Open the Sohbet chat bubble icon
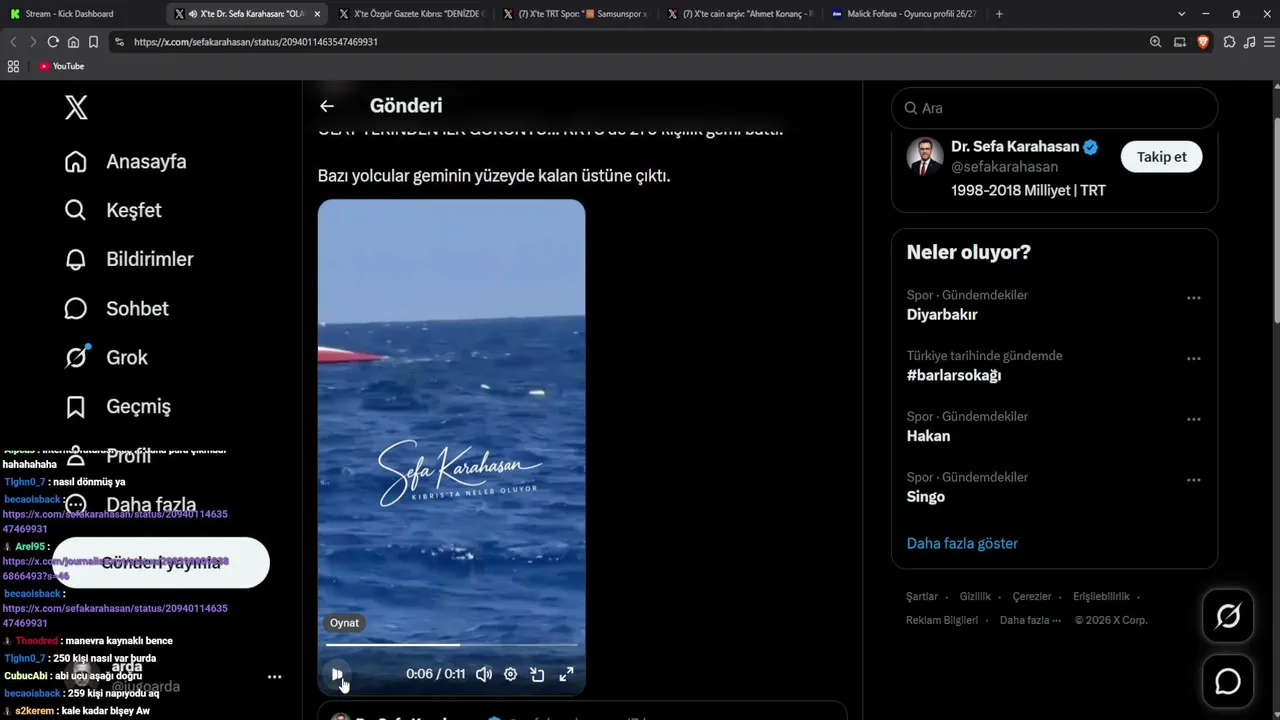This screenshot has height=720, width=1280. click(x=75, y=308)
